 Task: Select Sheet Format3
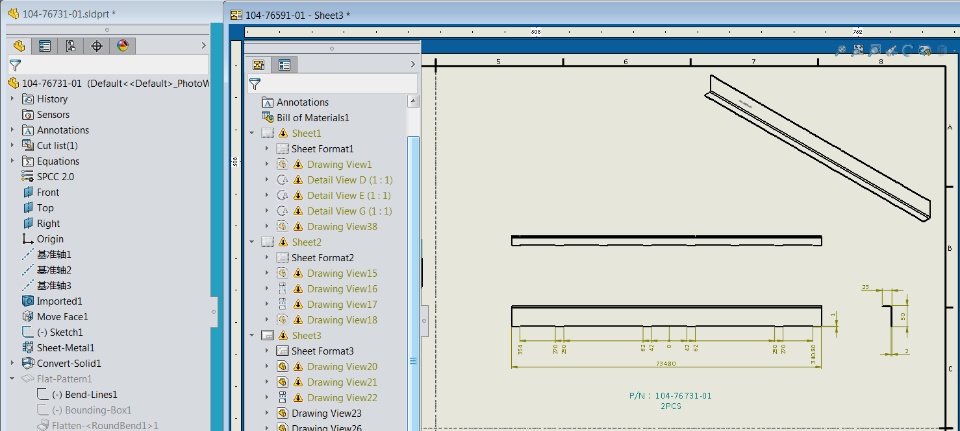(x=322, y=351)
